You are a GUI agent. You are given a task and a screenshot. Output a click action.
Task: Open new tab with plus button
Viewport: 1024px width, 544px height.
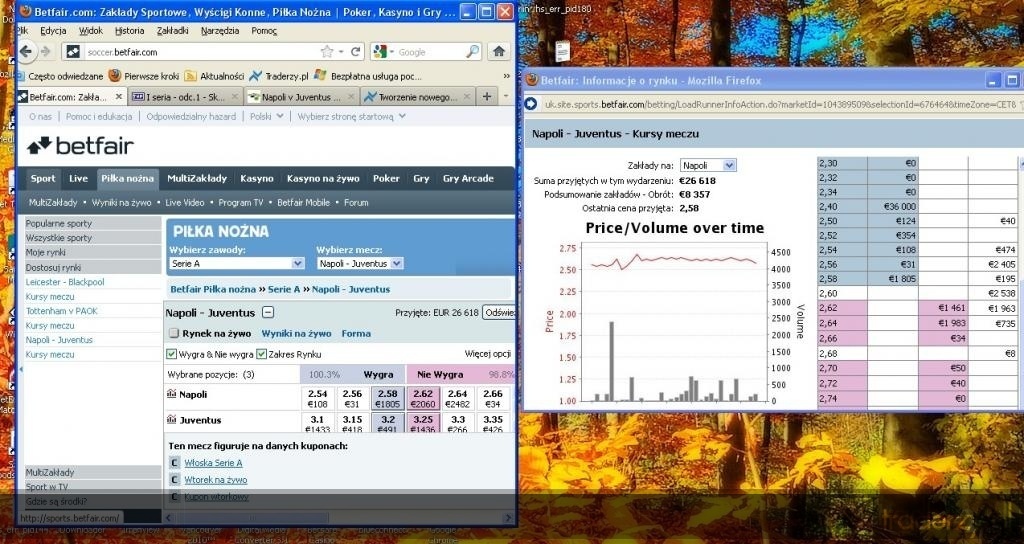tap(487, 96)
